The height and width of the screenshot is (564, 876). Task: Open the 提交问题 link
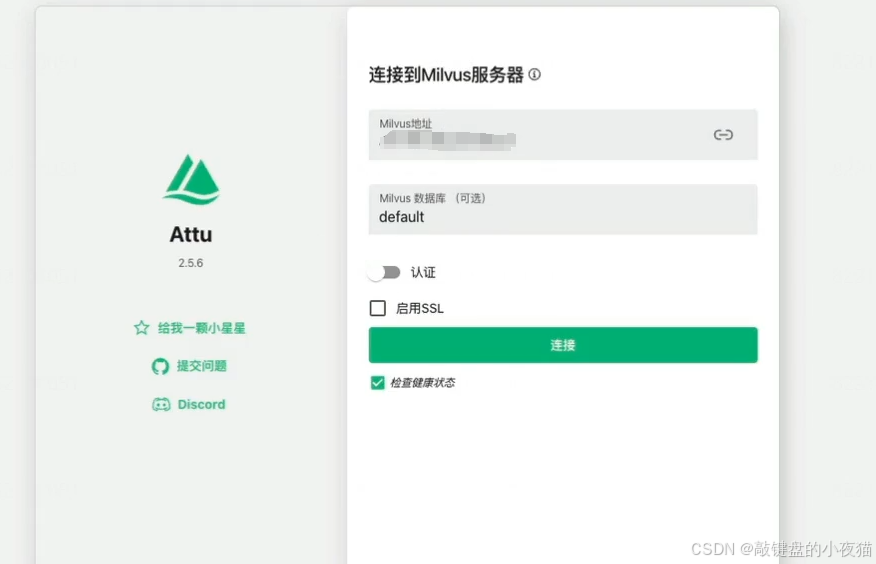tap(202, 366)
